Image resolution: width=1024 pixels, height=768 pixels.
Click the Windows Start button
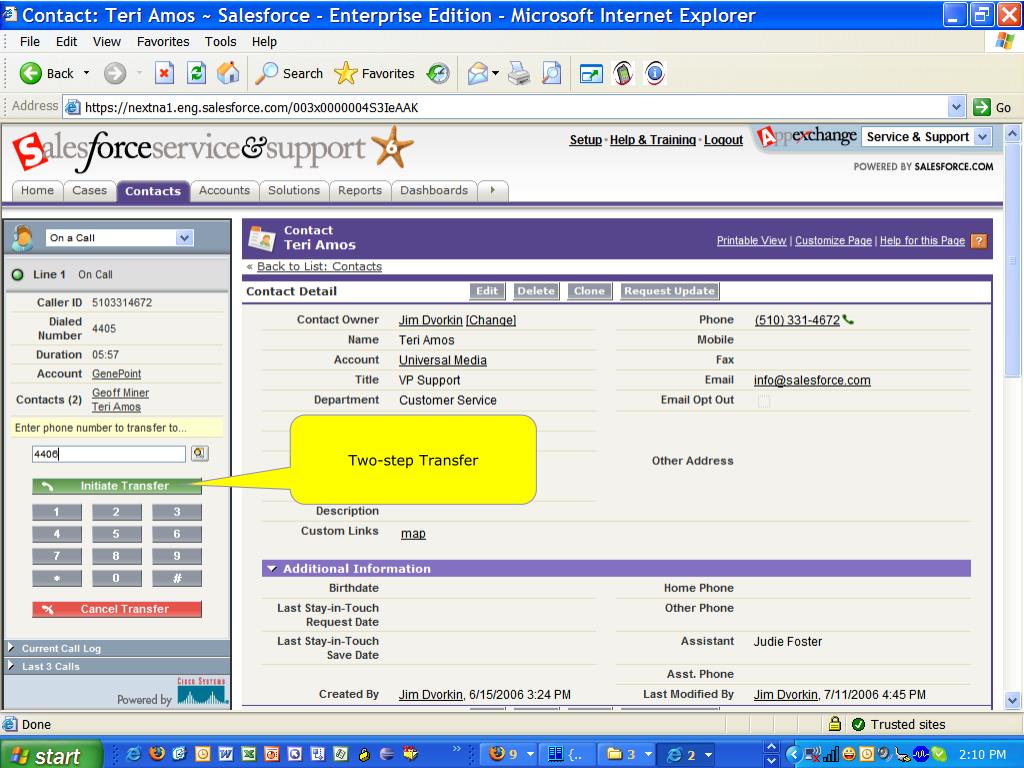coord(50,755)
